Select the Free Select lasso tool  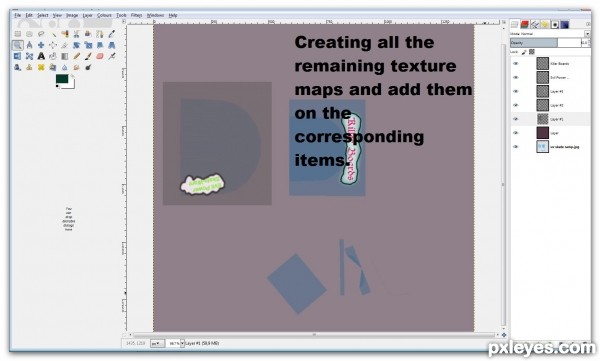click(41, 34)
